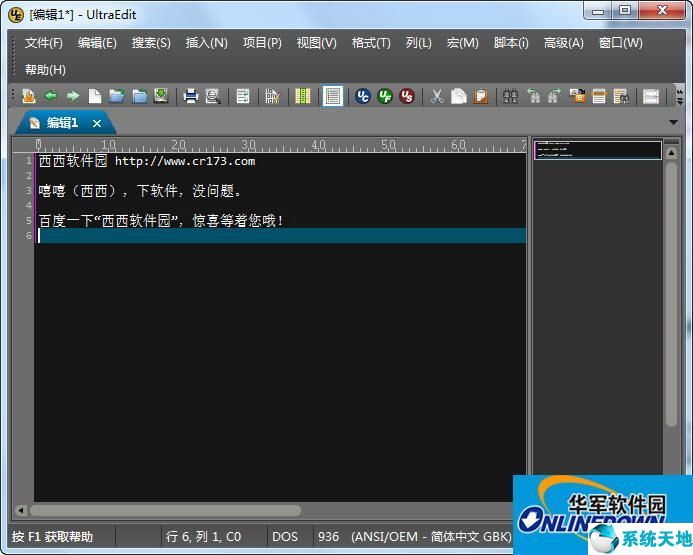Go back with the green left arrow
The height and width of the screenshot is (555, 693).
[51, 95]
